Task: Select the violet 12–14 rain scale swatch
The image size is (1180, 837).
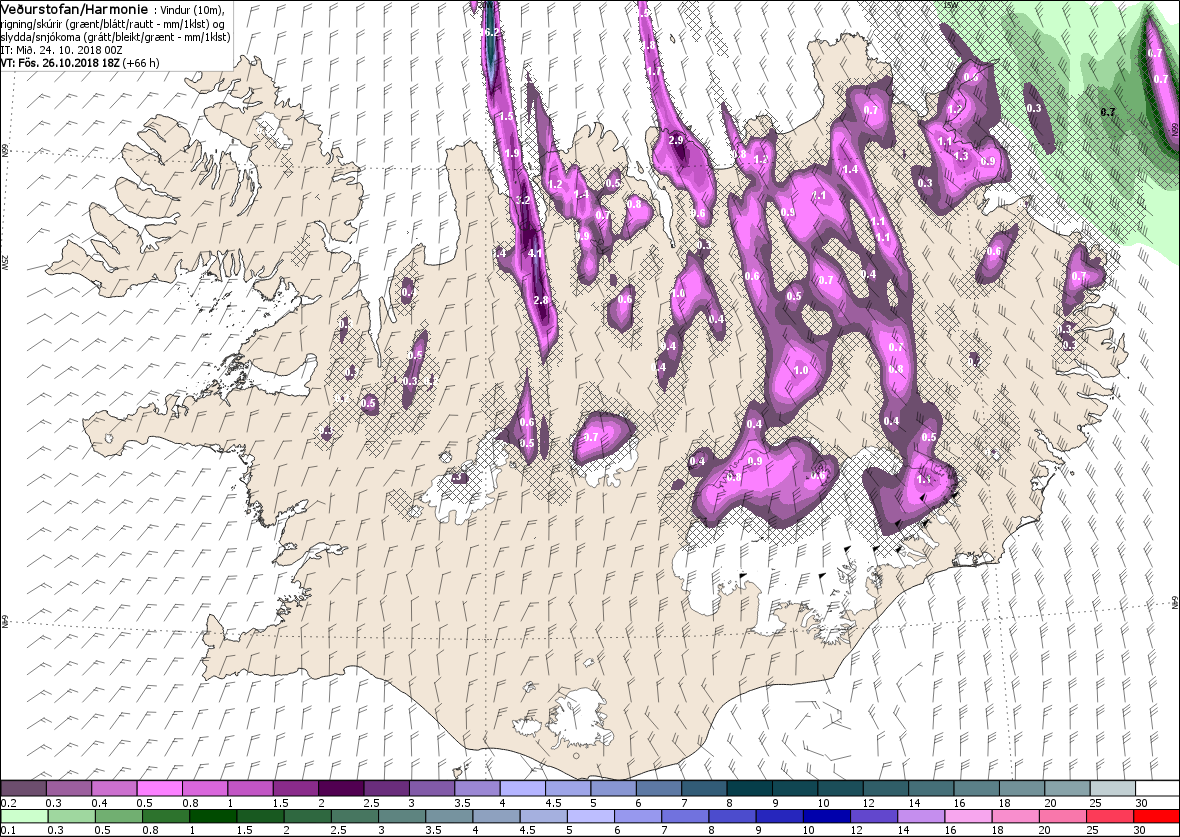Action: [x=873, y=817]
